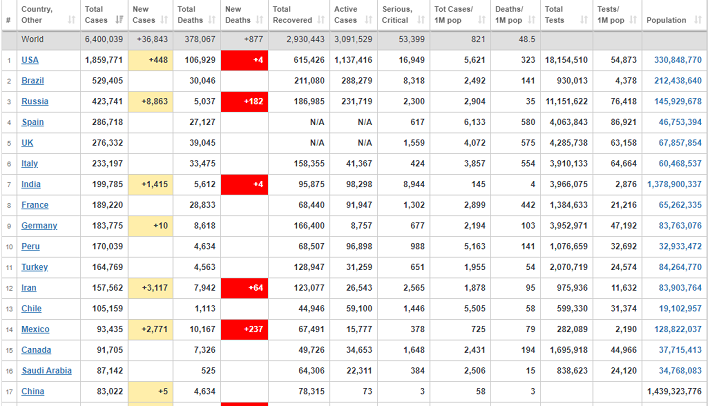Open the Canada country link
710x406 pixels.
tap(36, 350)
